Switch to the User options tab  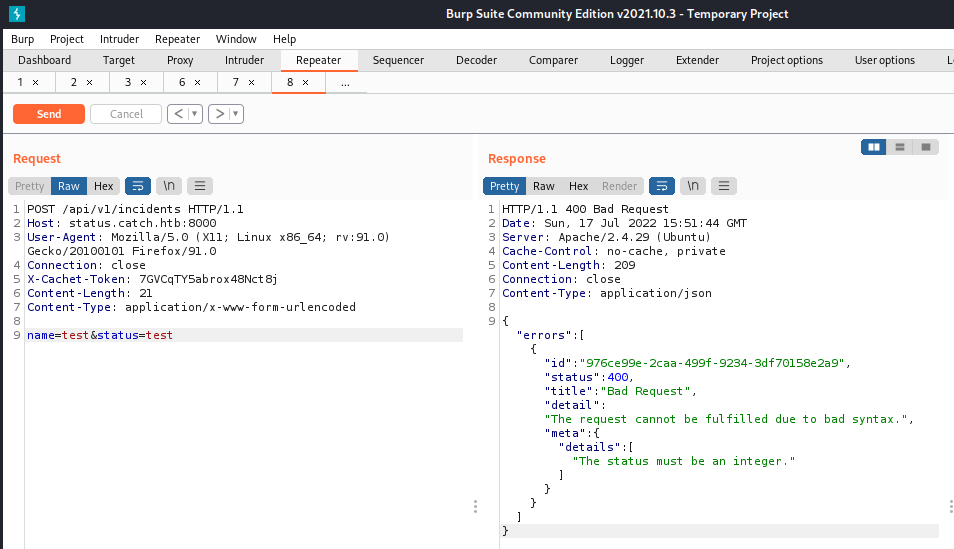coord(885,60)
